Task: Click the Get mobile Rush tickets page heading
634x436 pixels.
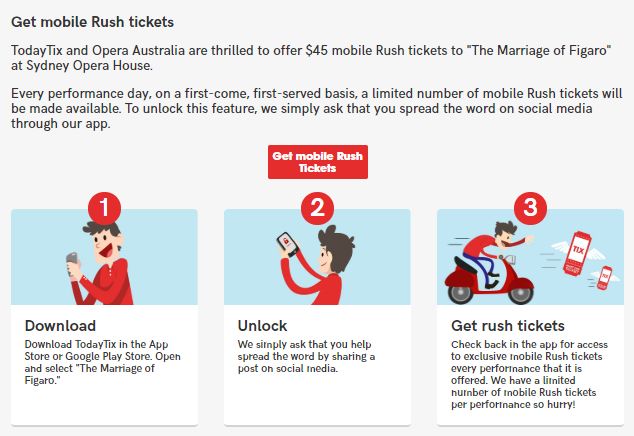Action: (93, 22)
